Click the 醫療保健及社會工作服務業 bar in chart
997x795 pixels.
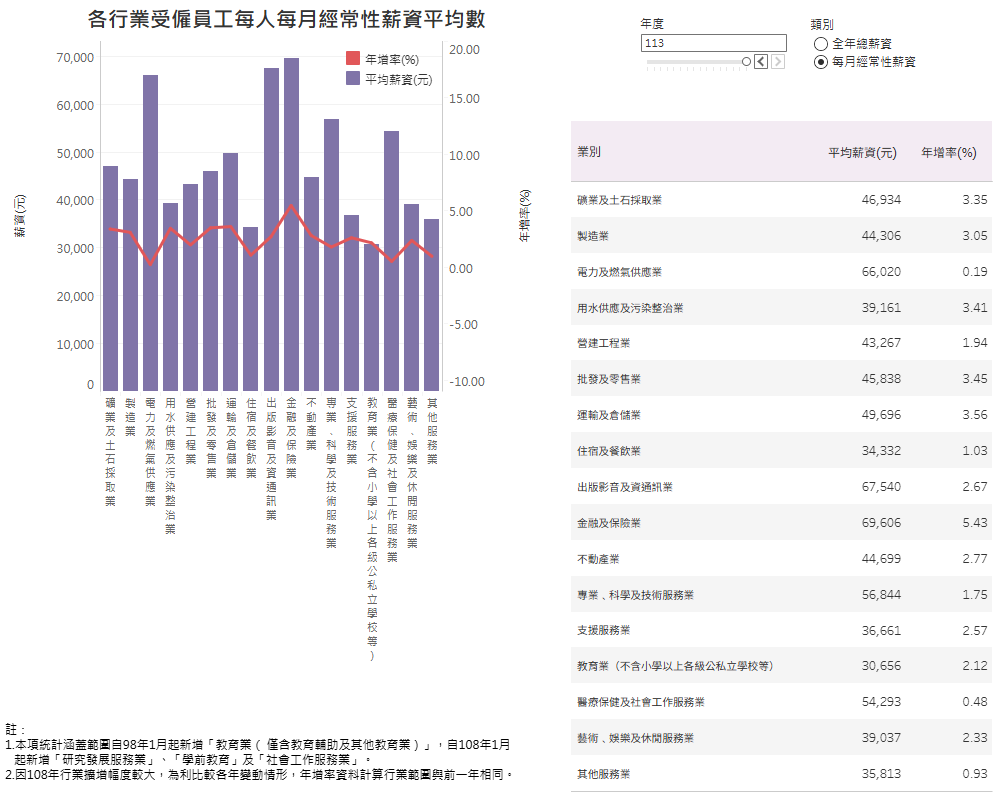391,260
